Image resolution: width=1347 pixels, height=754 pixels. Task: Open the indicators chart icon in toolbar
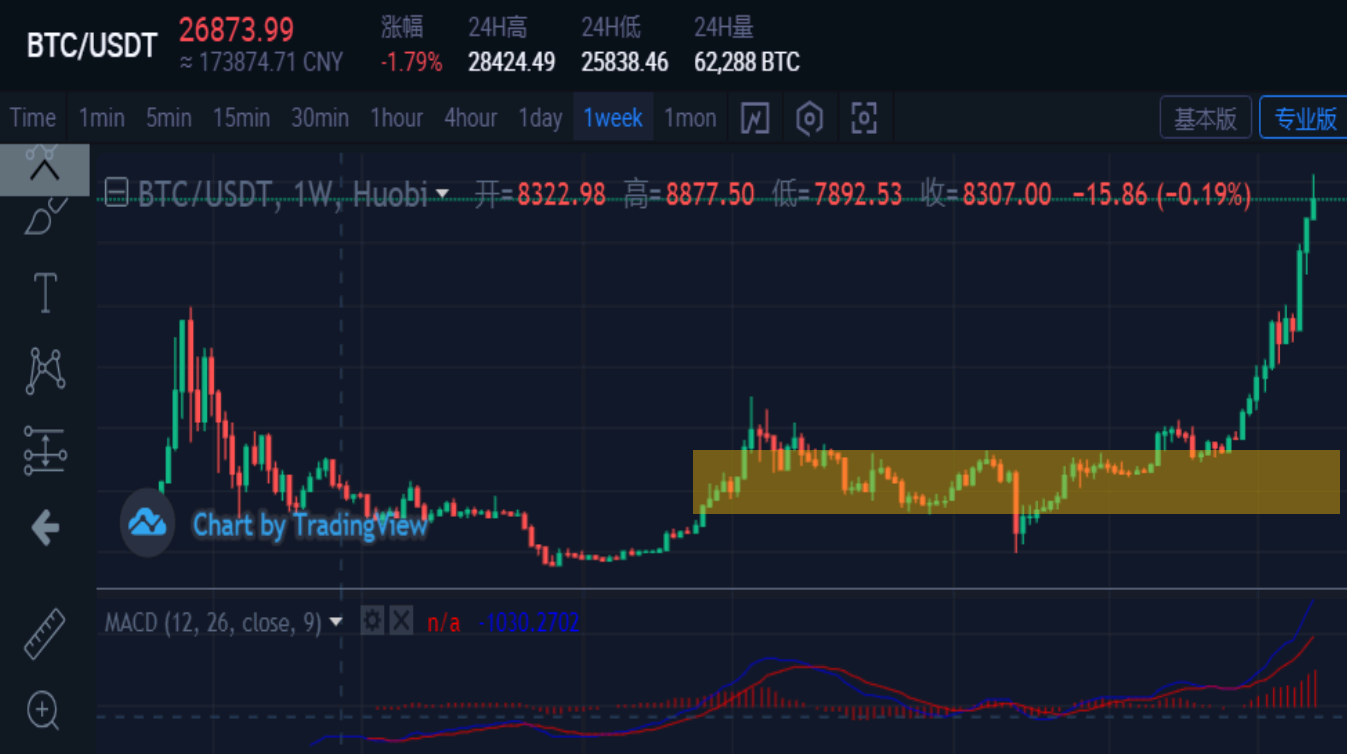[x=755, y=118]
